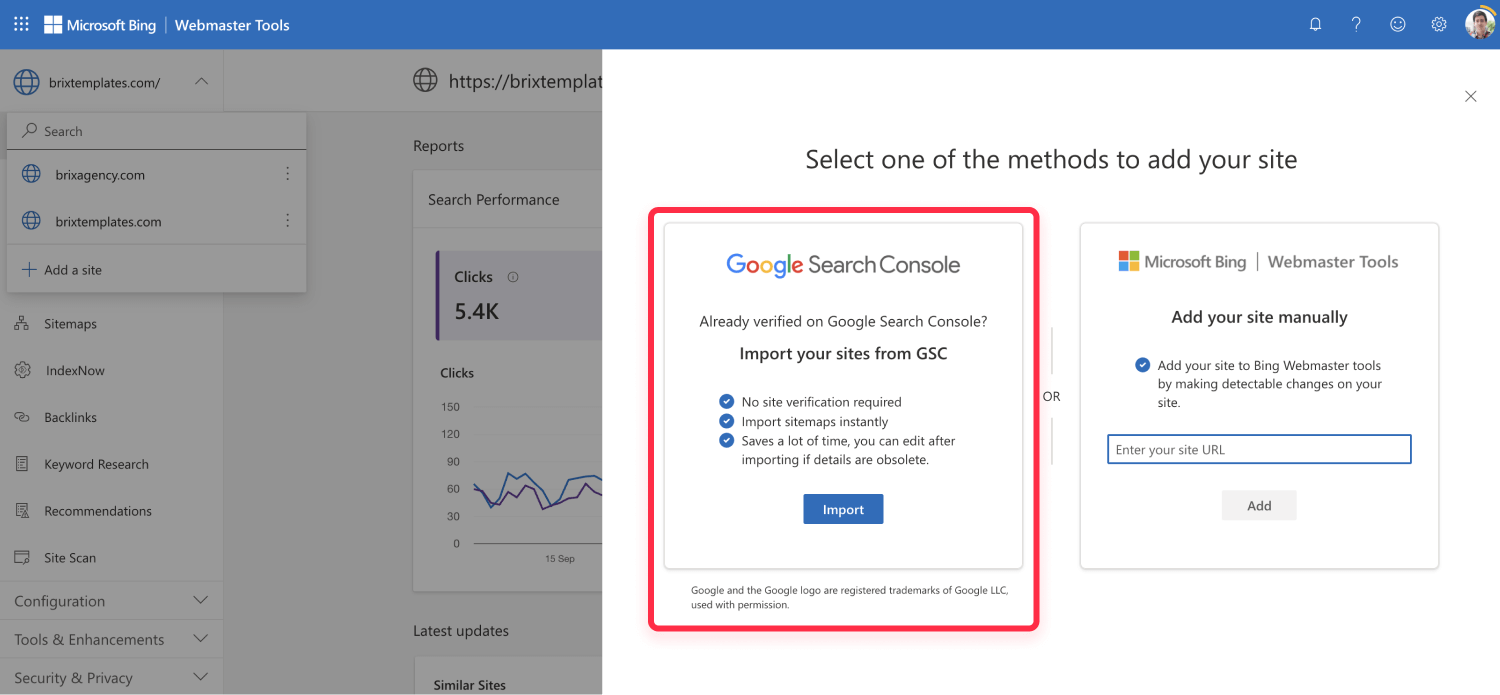This screenshot has height=695, width=1500.
Task: Open more options for brixtemplates.com
Action: click(287, 221)
